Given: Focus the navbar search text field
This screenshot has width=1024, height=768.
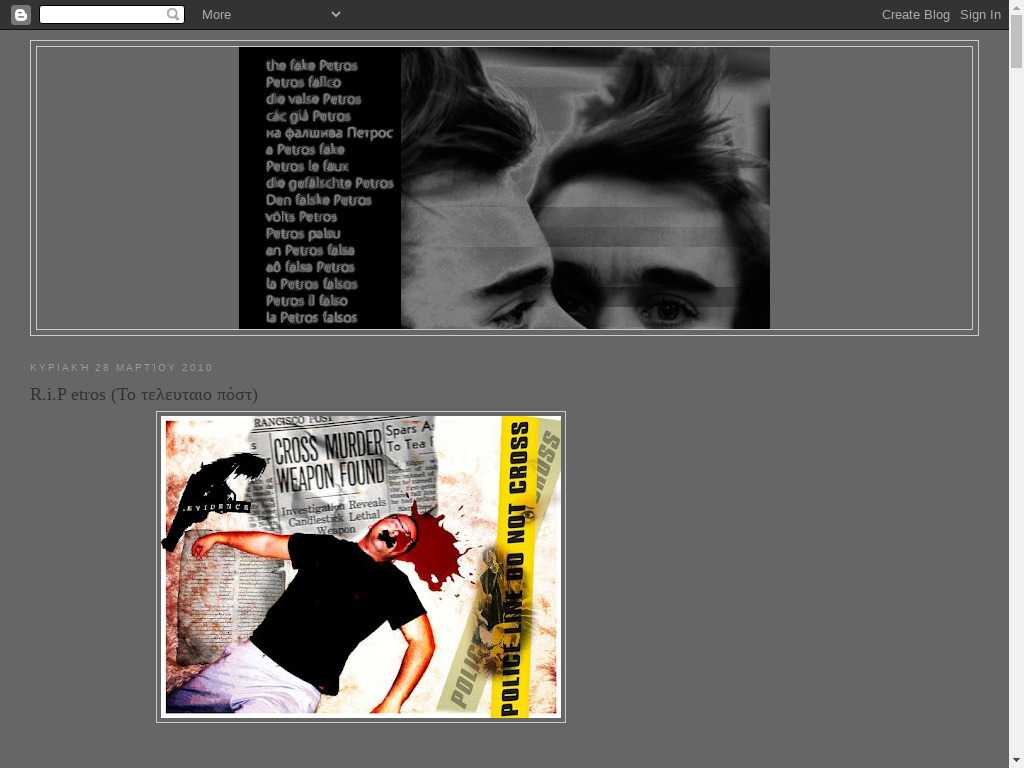Looking at the screenshot, I should coord(102,14).
